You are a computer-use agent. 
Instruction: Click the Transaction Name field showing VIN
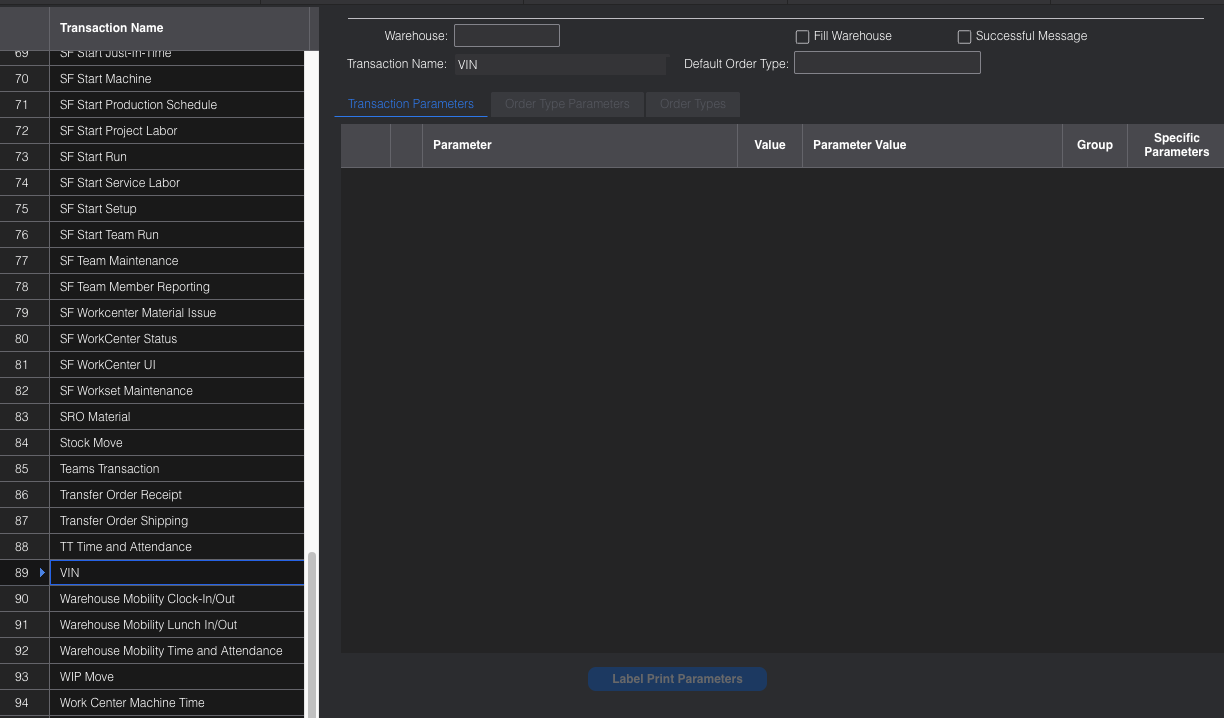[560, 64]
